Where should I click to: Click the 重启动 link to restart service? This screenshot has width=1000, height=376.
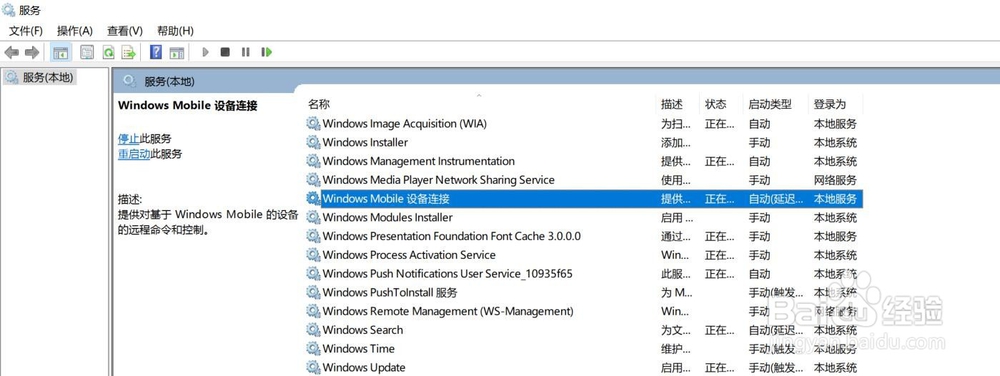tap(134, 154)
